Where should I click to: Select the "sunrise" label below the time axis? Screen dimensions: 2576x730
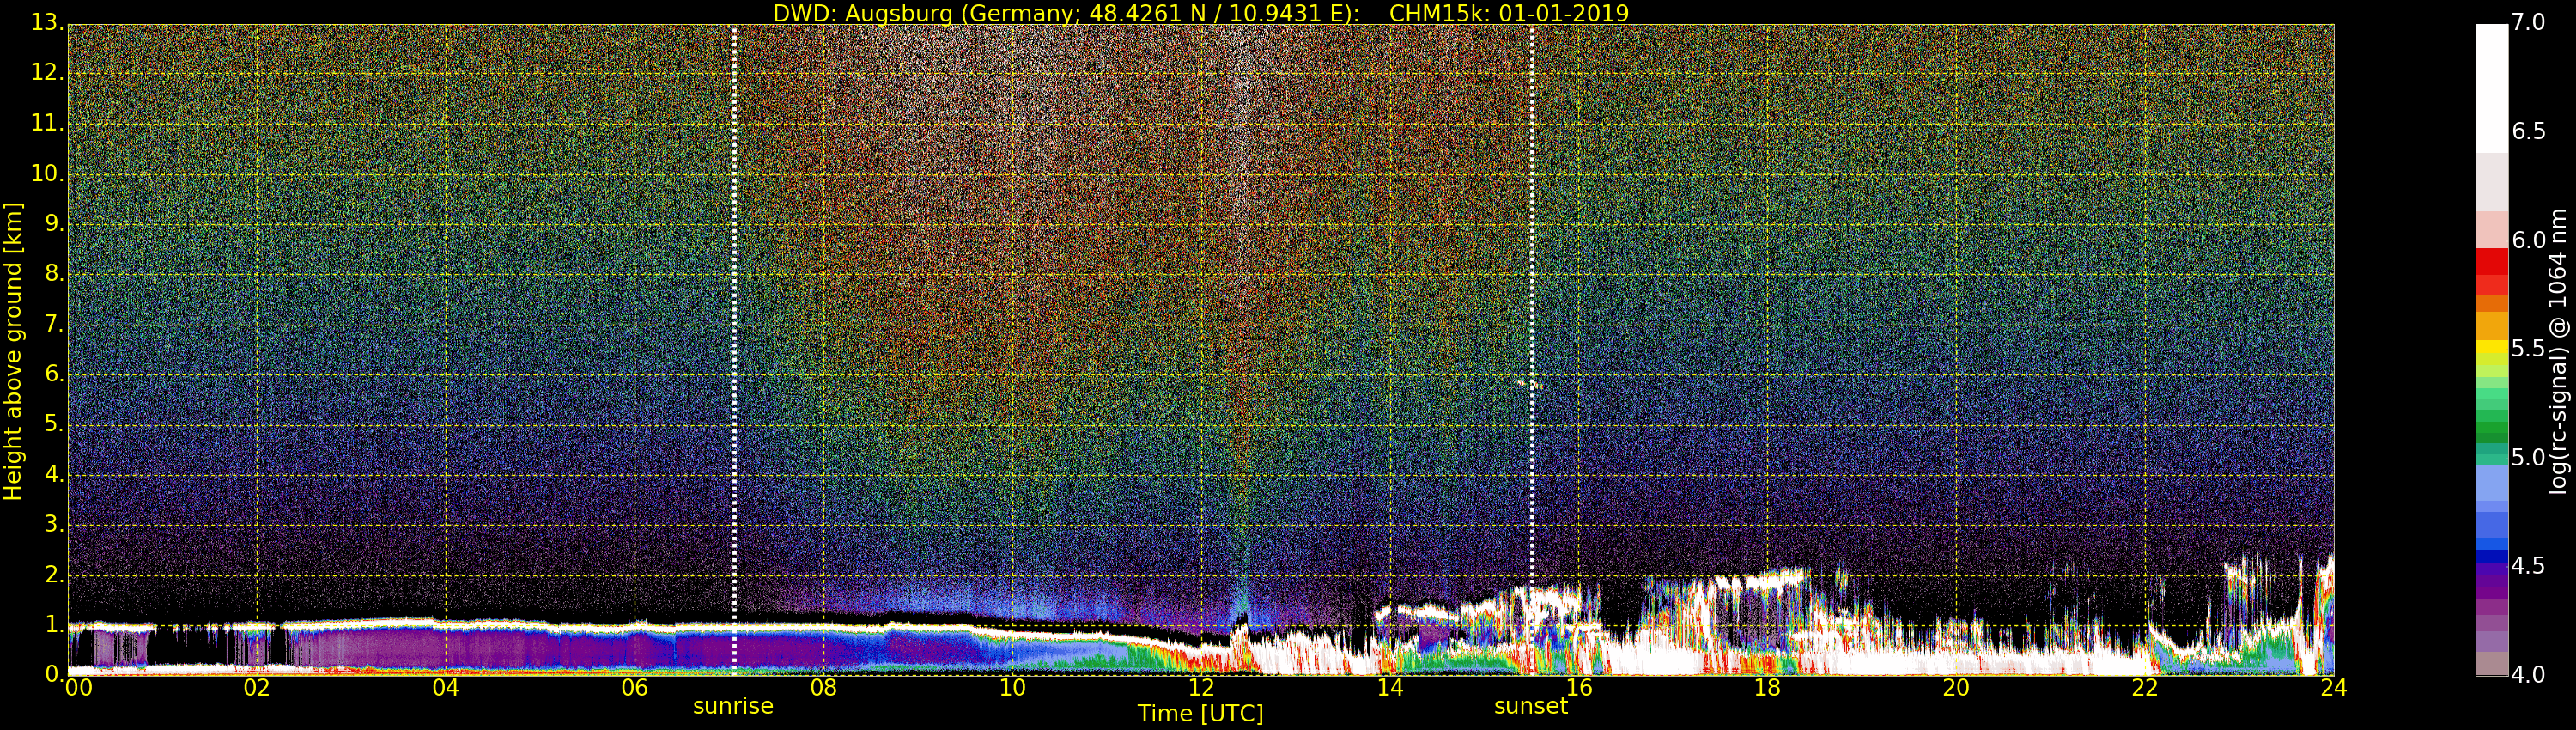(733, 706)
